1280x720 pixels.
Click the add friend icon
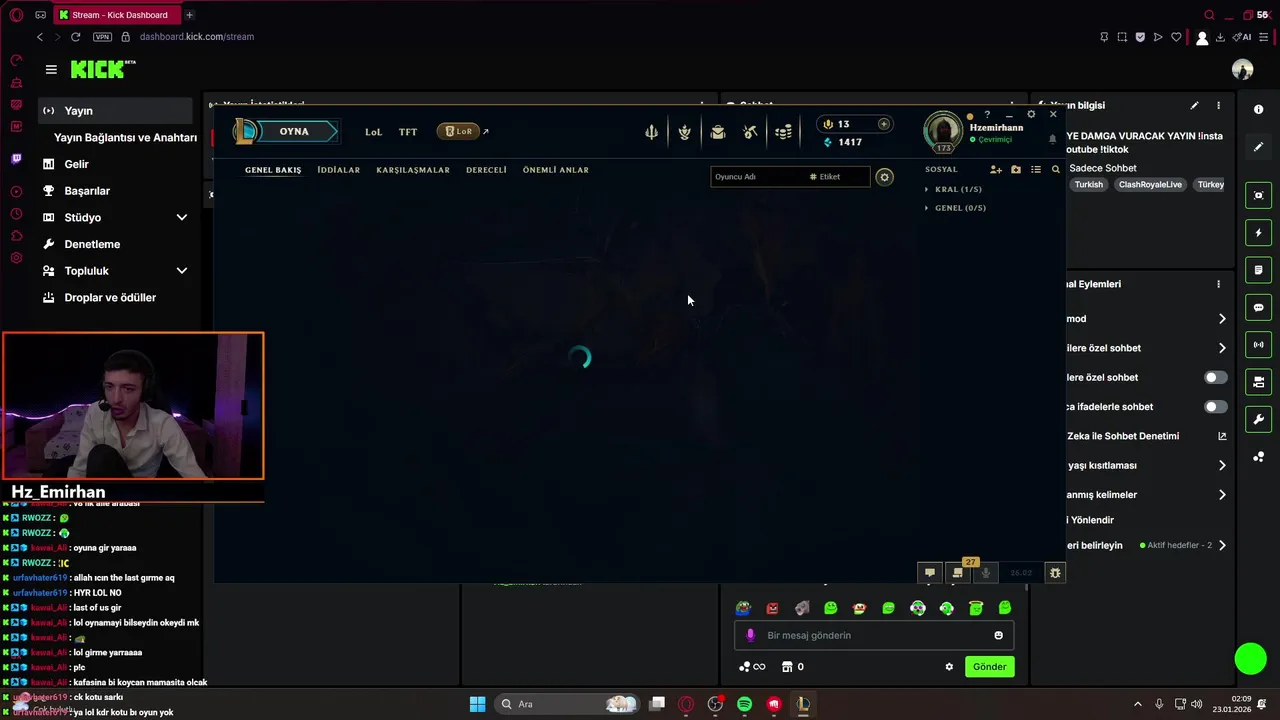pyautogui.click(x=996, y=170)
